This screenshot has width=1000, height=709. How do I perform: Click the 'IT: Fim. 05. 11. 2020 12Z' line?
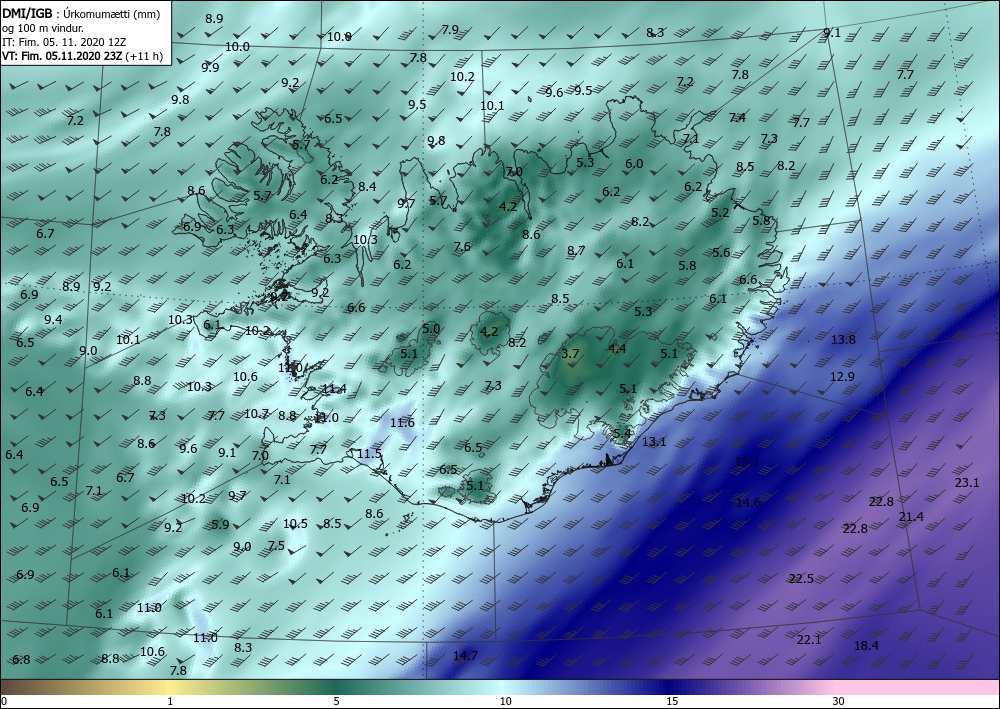coord(64,42)
